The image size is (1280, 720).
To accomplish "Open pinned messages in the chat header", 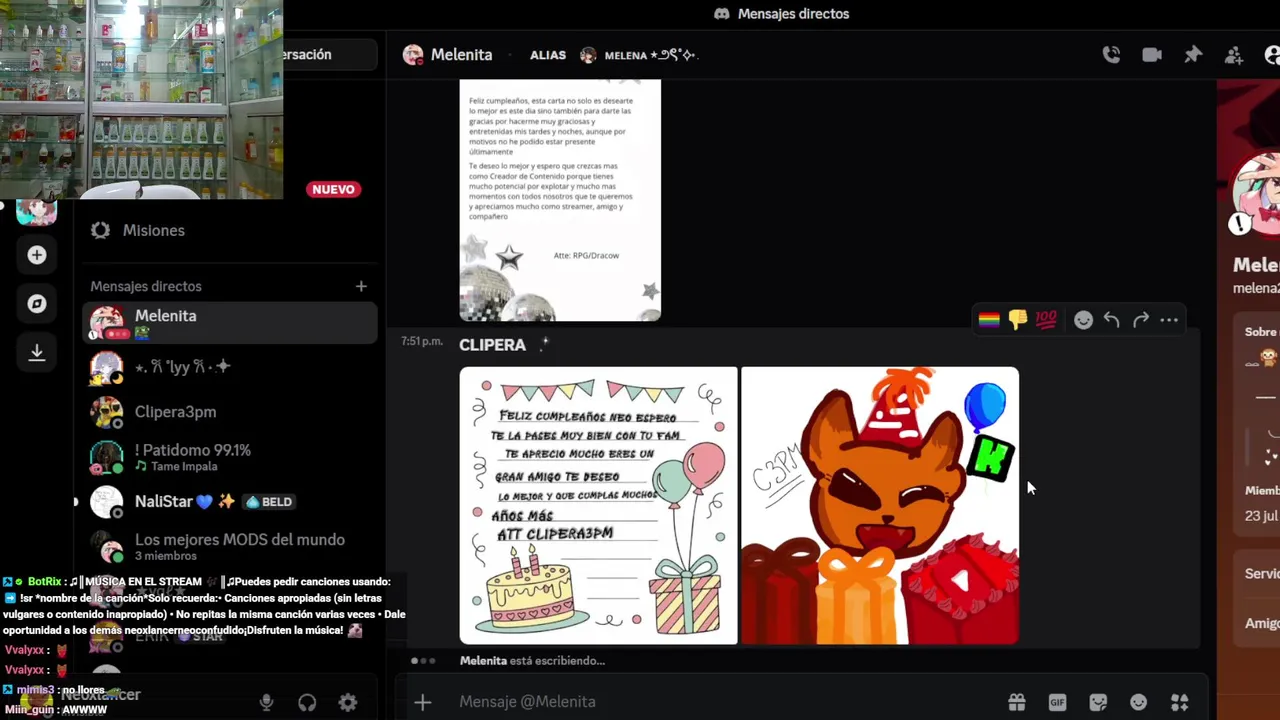I will [x=1193, y=55].
